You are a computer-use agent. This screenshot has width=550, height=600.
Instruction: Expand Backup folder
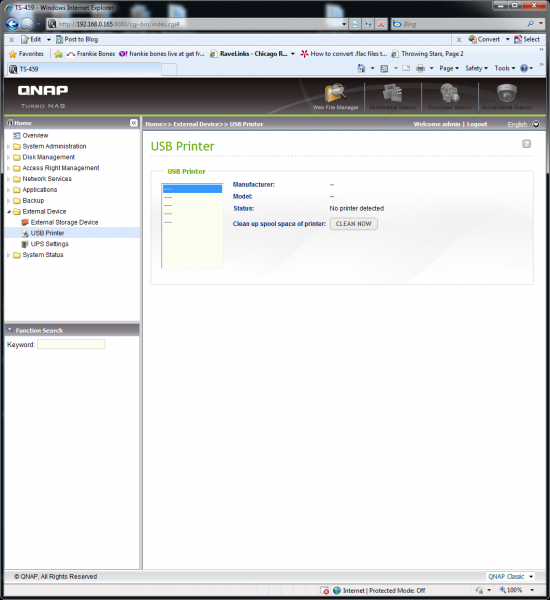click(8, 201)
